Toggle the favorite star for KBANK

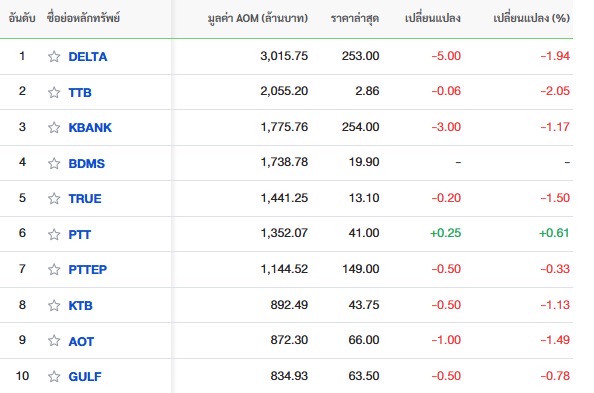54,127
